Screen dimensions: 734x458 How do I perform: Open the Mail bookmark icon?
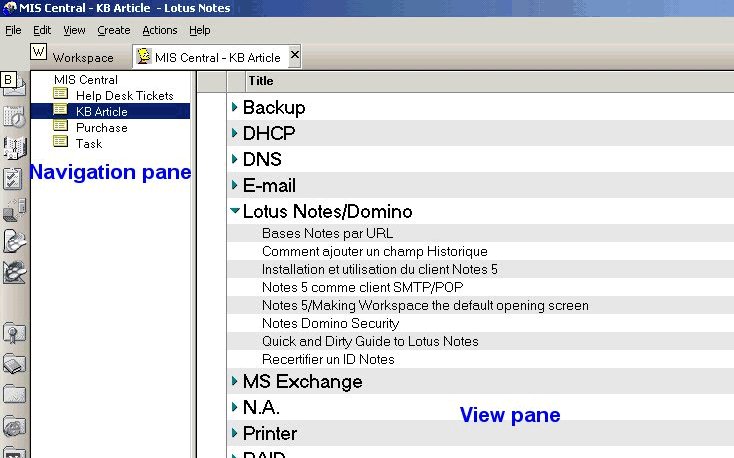[17, 87]
